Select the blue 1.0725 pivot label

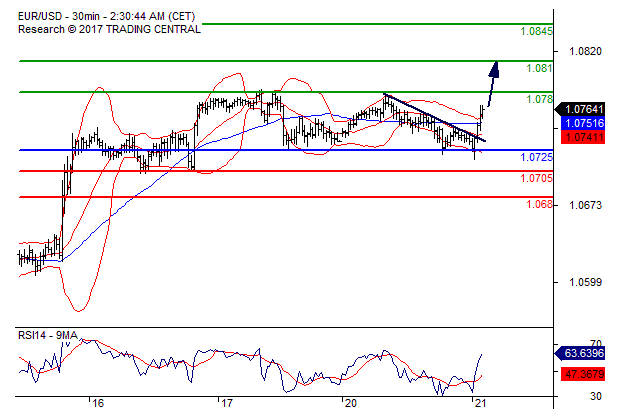pyautogui.click(x=537, y=157)
